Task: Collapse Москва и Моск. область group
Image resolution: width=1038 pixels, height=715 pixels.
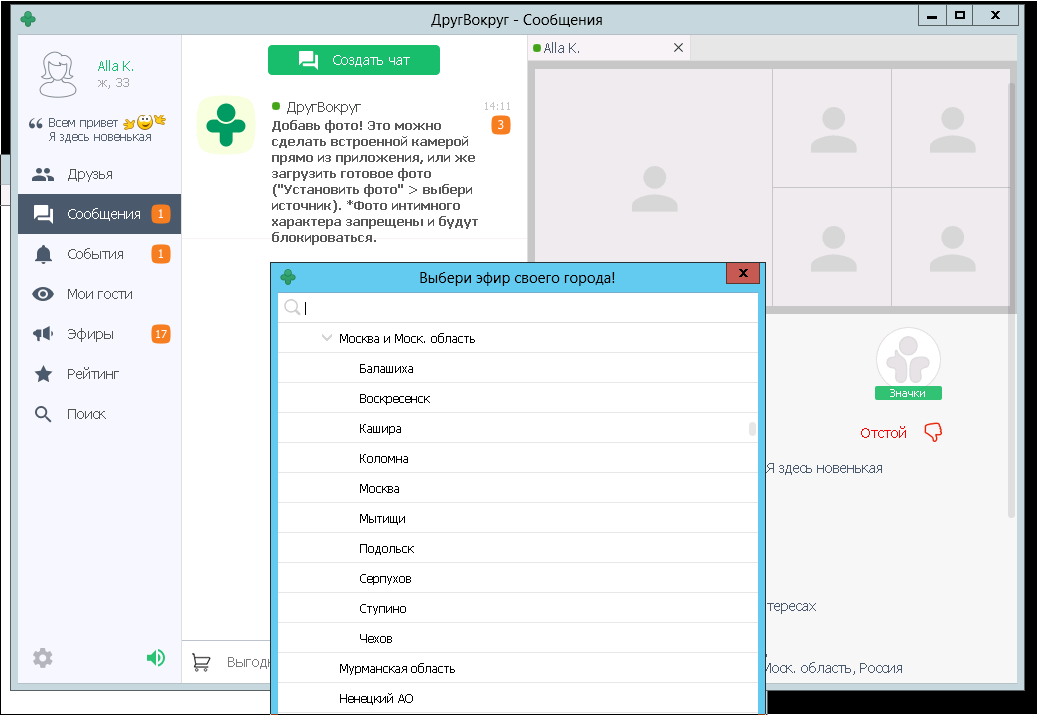Action: pos(326,338)
